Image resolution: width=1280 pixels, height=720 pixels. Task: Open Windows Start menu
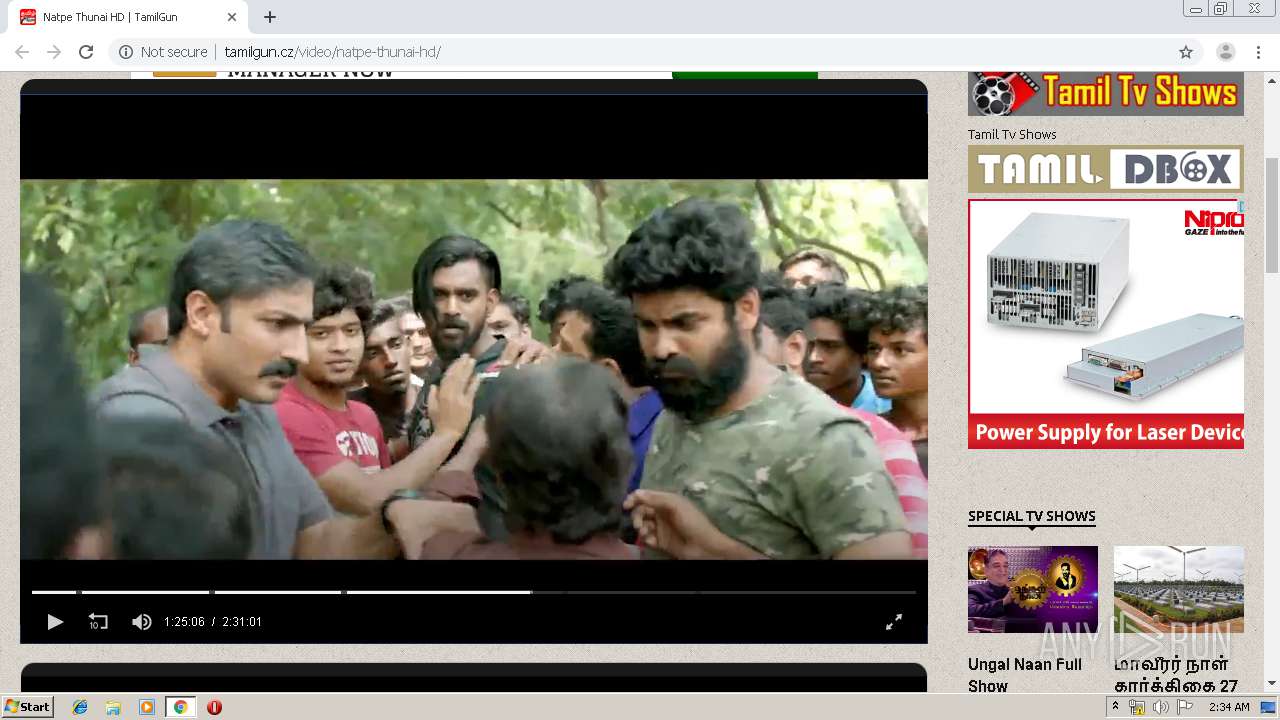tap(28, 707)
